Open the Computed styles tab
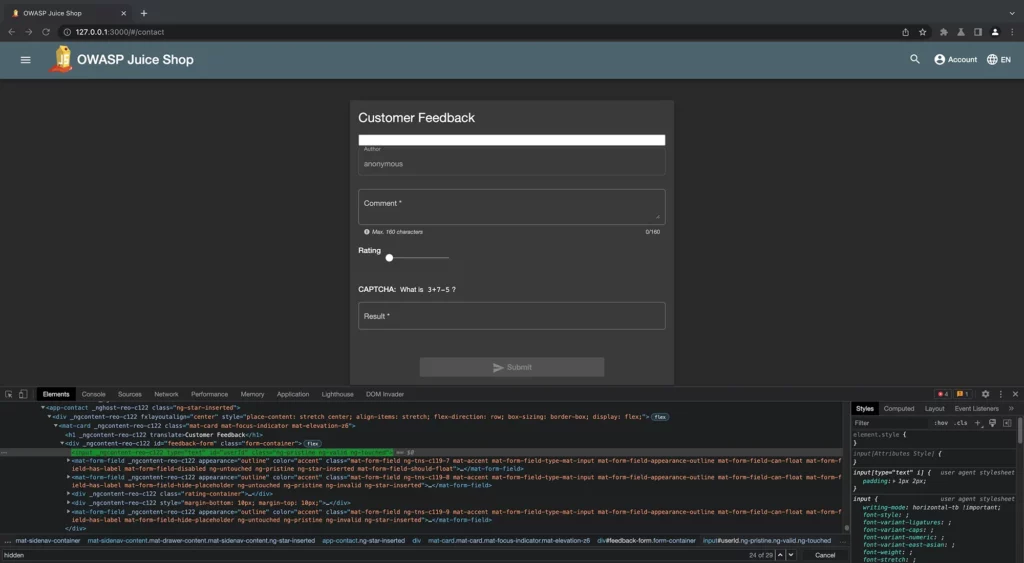Screen dimensions: 1024x563 tap(899, 408)
